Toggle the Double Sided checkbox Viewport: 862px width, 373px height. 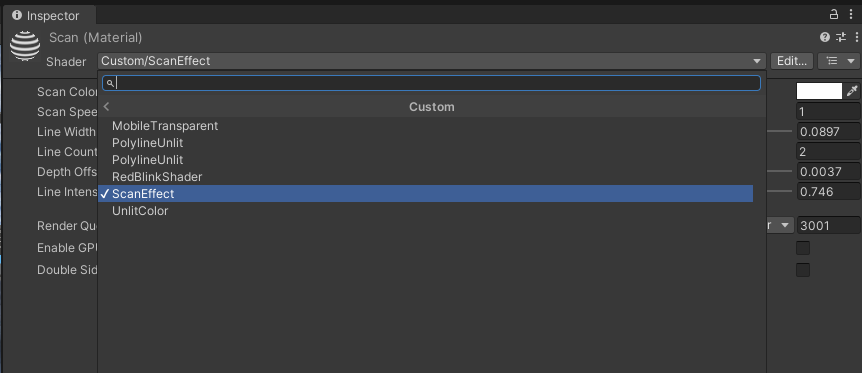click(x=803, y=270)
